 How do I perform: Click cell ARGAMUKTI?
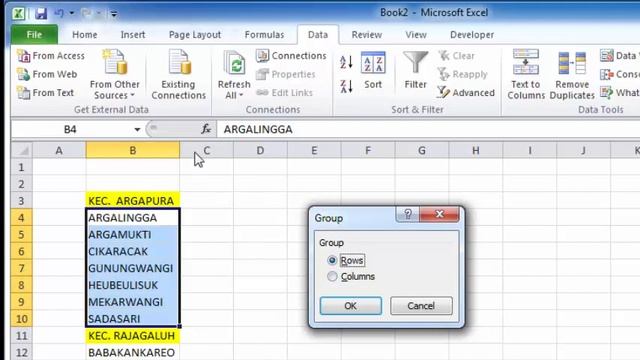(133, 235)
